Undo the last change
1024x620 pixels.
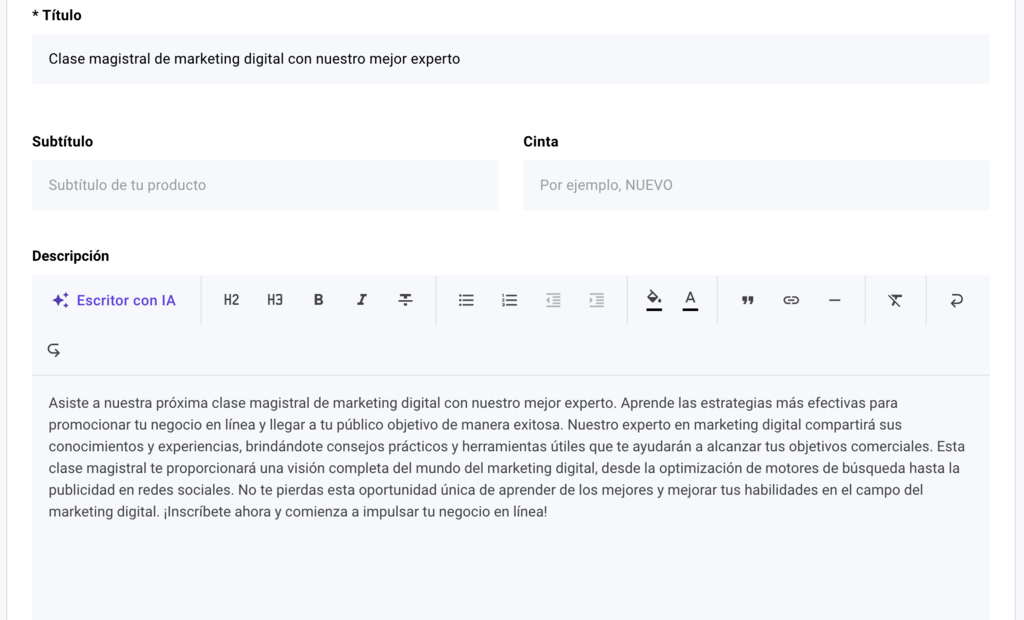click(53, 349)
